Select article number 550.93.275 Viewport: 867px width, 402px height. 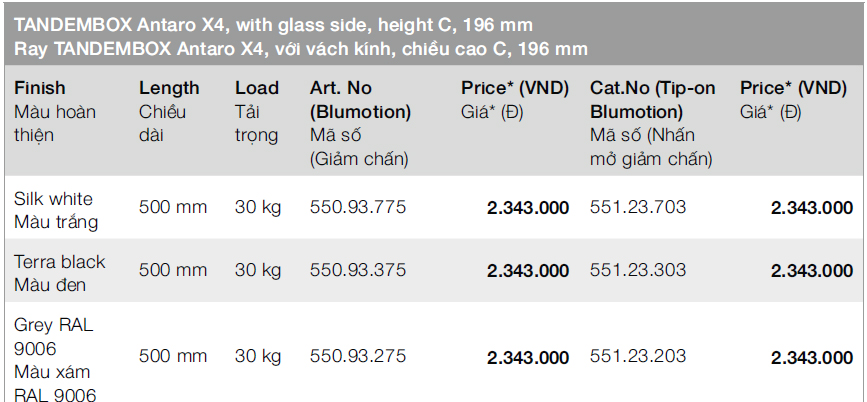coord(358,356)
